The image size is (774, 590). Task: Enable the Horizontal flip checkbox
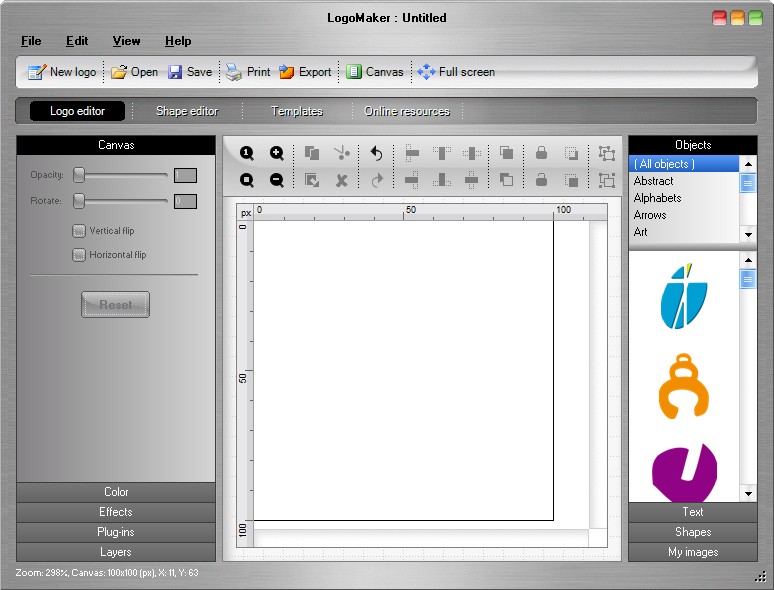(x=79, y=255)
